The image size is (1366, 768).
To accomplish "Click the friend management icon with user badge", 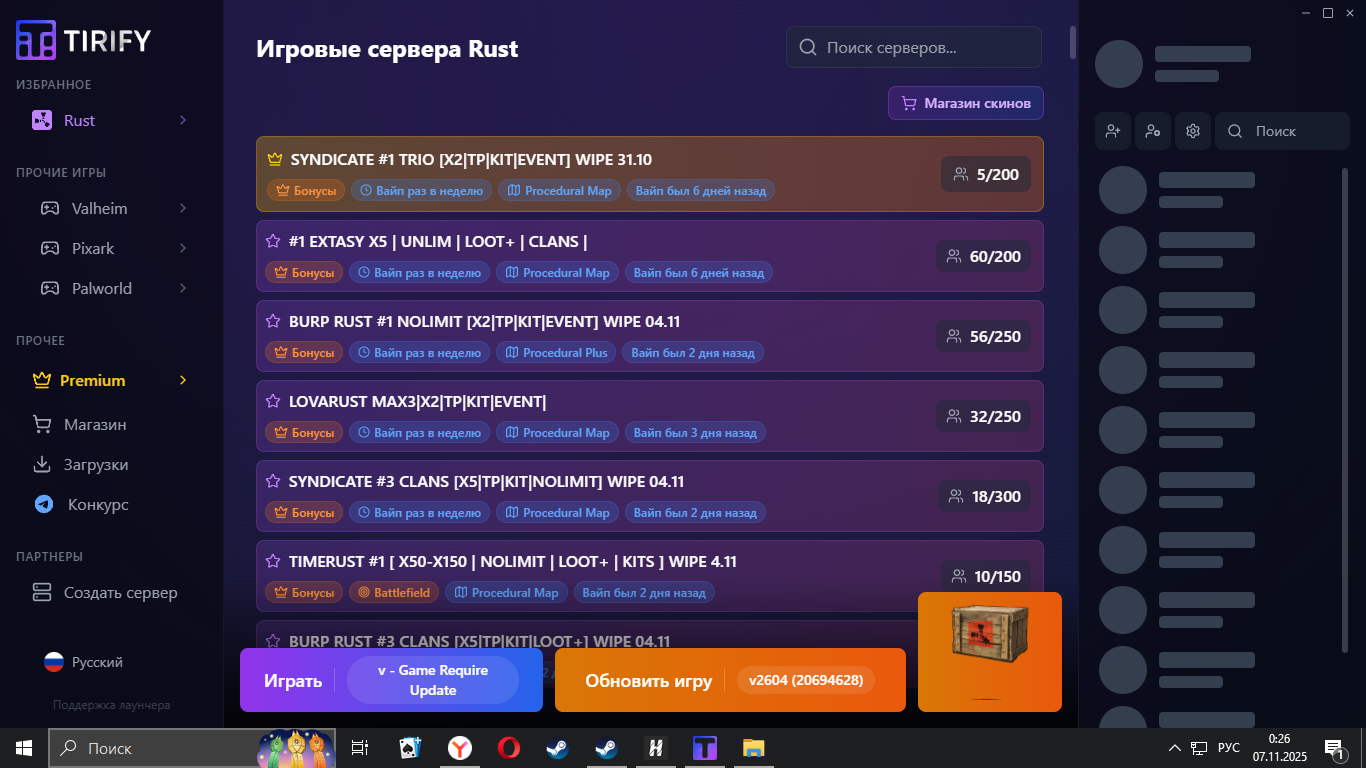I will click(1152, 131).
